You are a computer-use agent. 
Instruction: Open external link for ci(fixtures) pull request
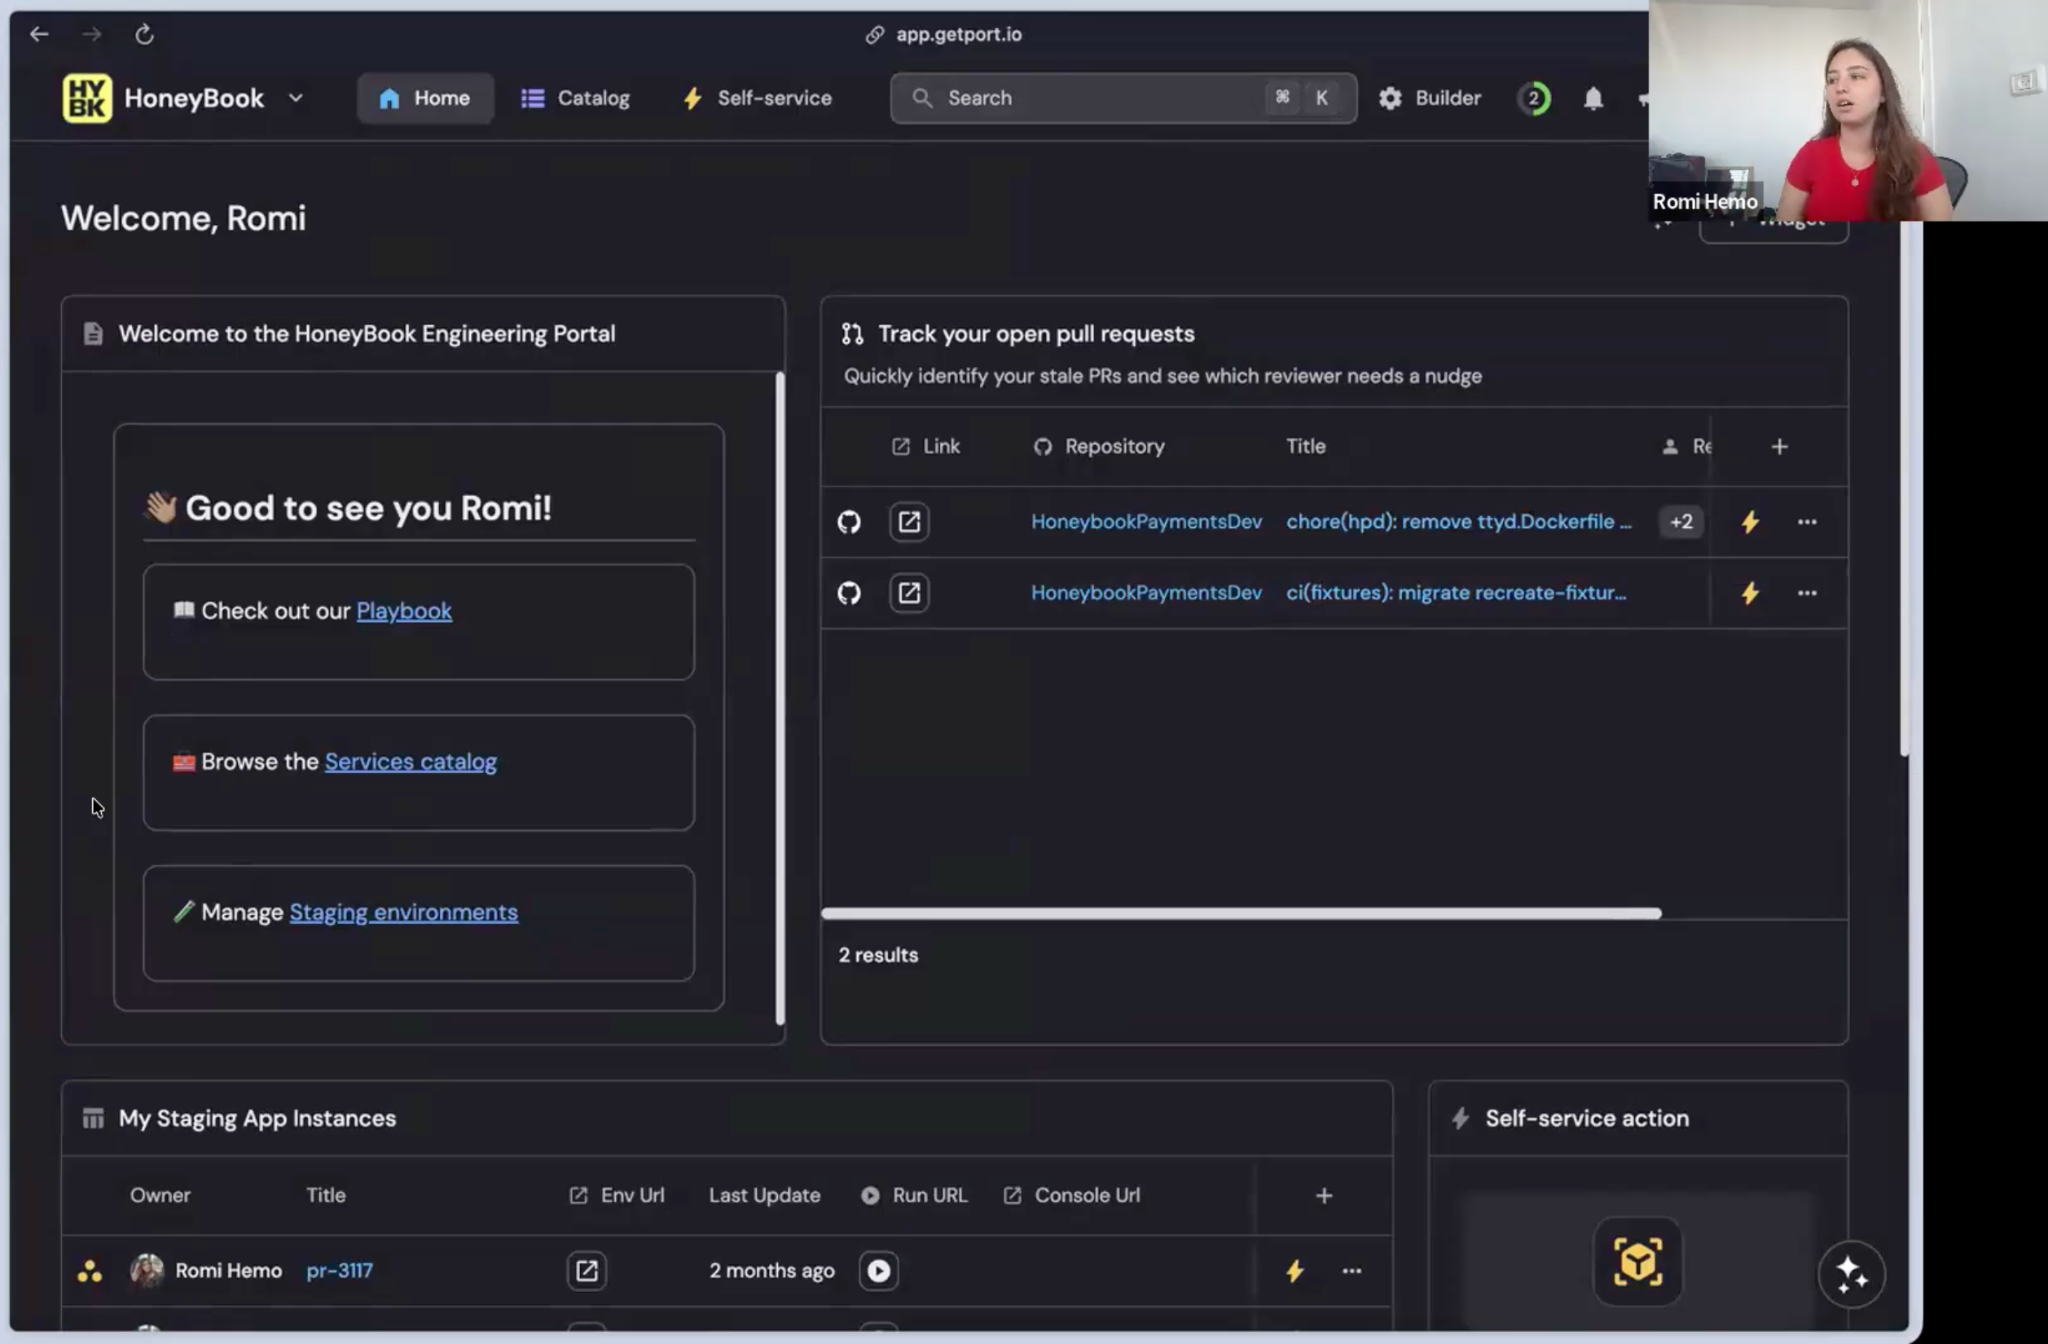pos(909,593)
